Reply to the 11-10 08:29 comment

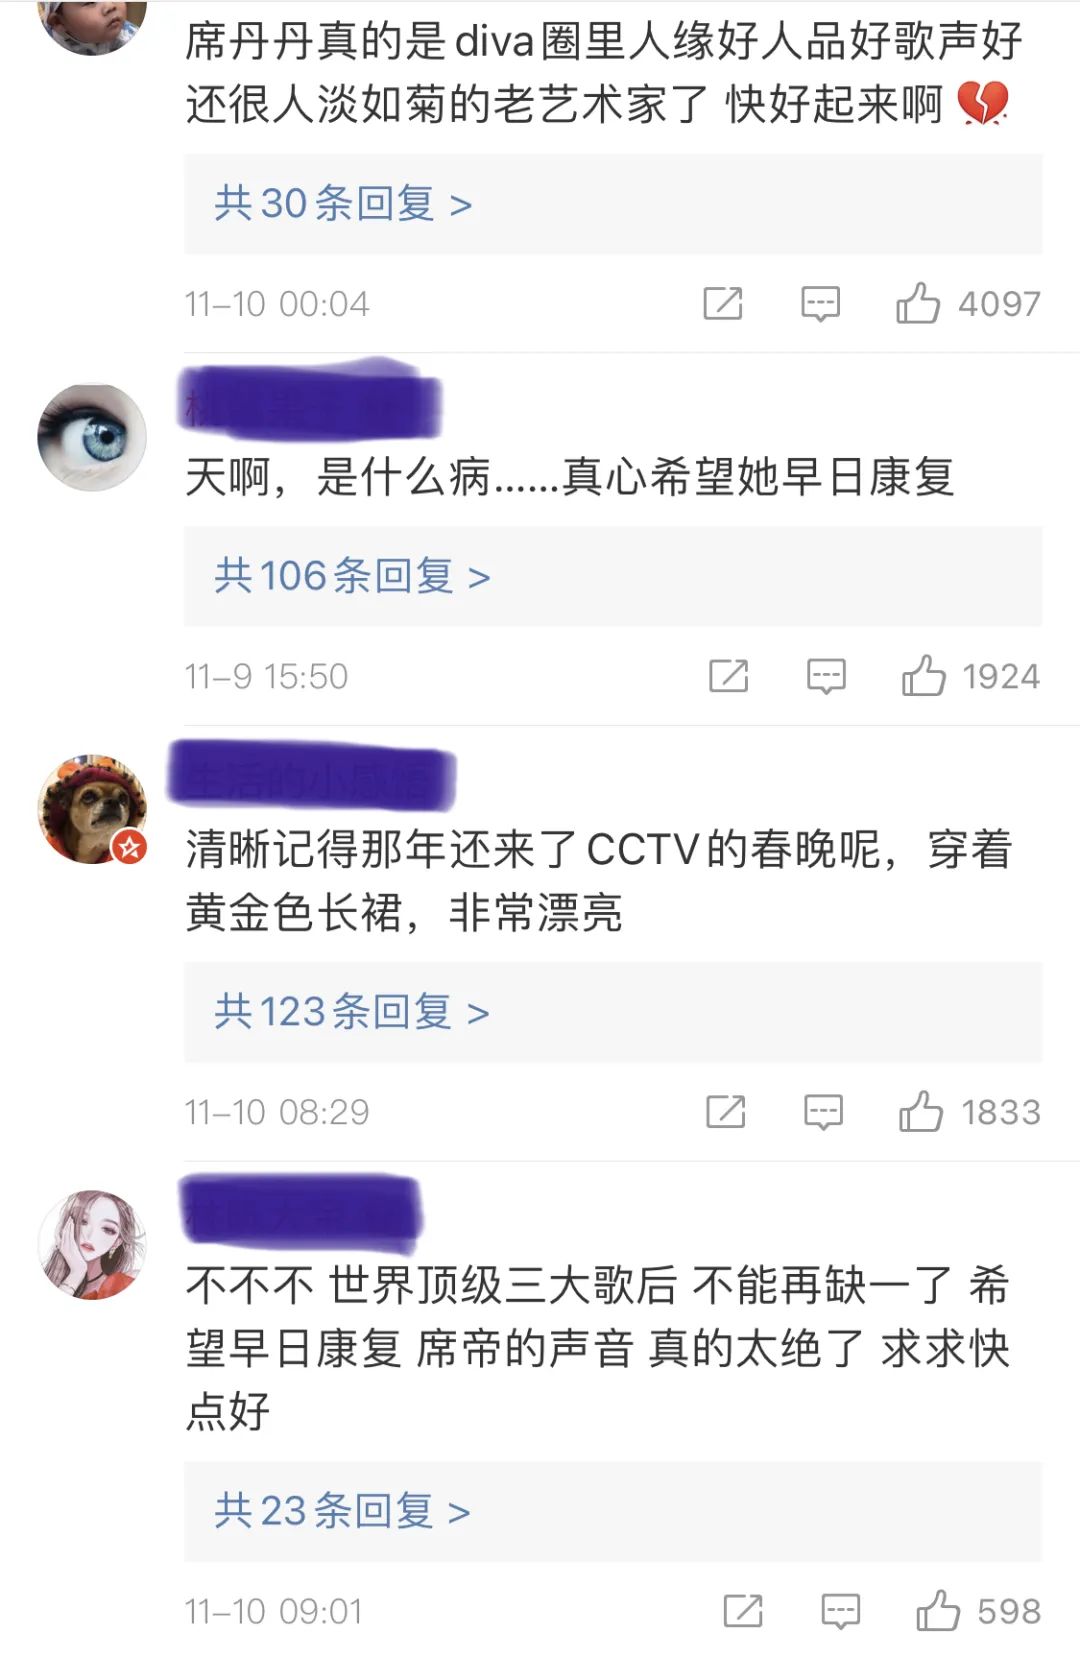823,1111
